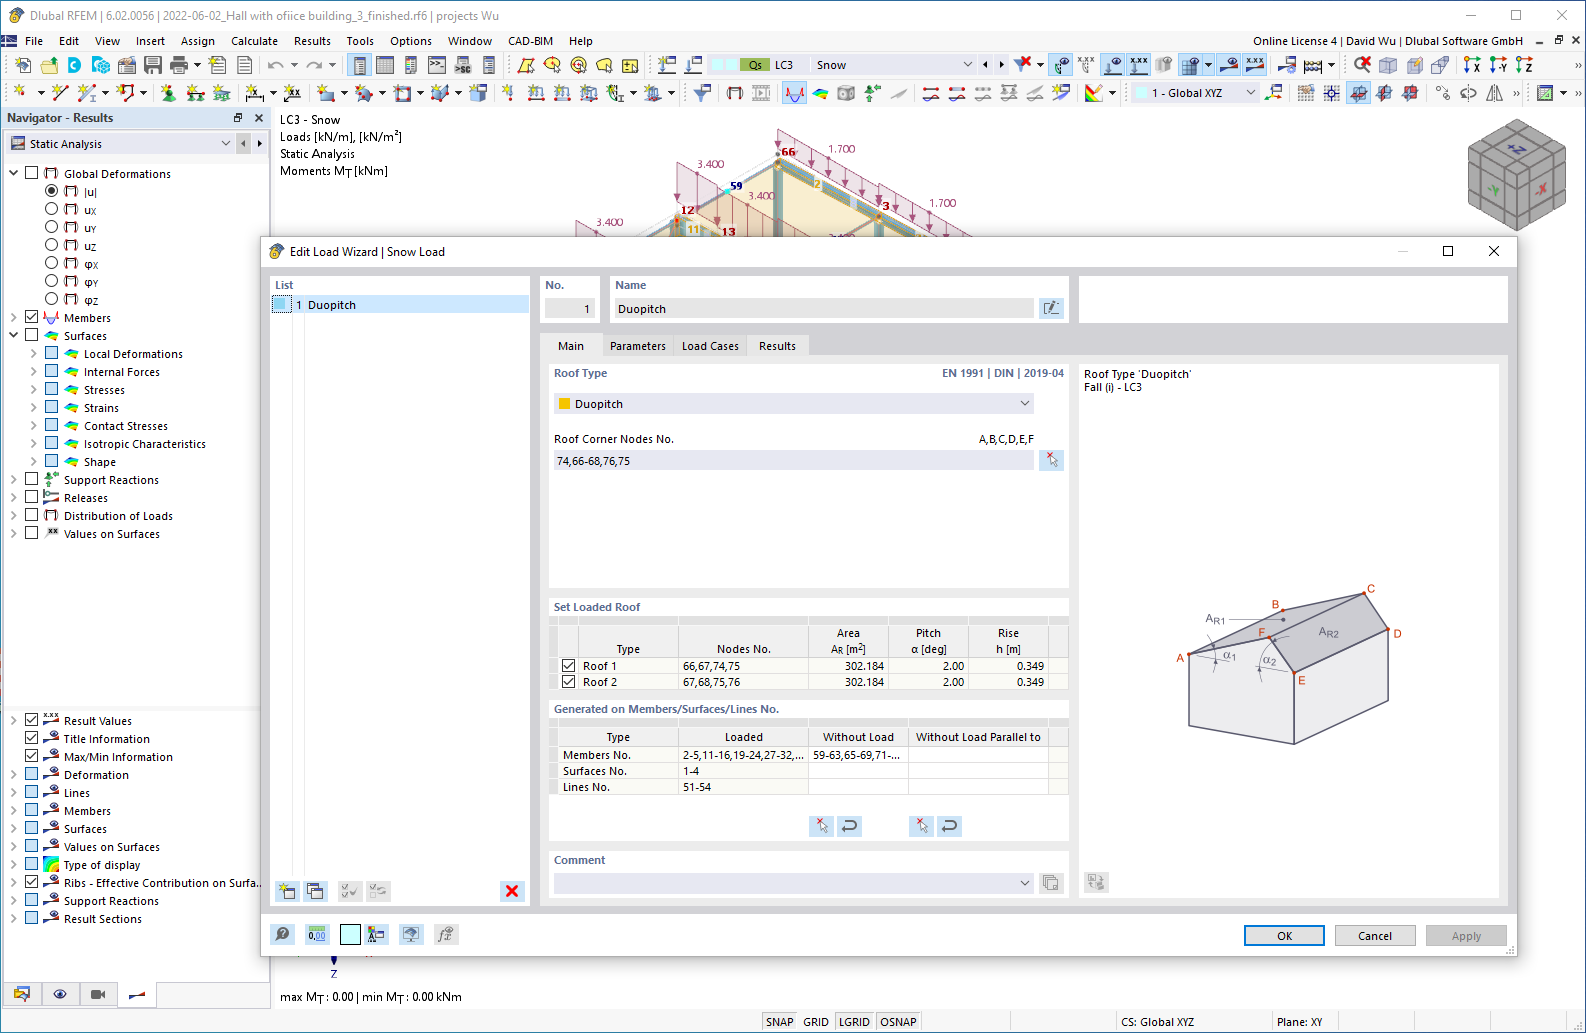
Task: Click the second reset arrow icon below generated table
Action: click(950, 826)
